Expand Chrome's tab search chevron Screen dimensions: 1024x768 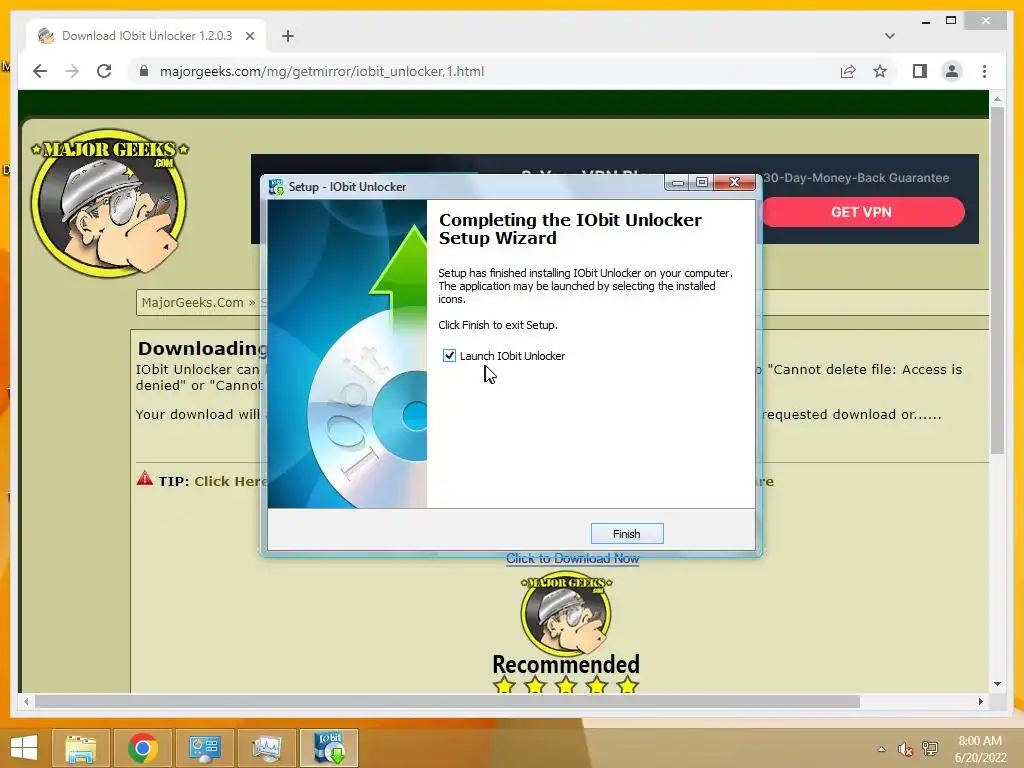tap(889, 36)
